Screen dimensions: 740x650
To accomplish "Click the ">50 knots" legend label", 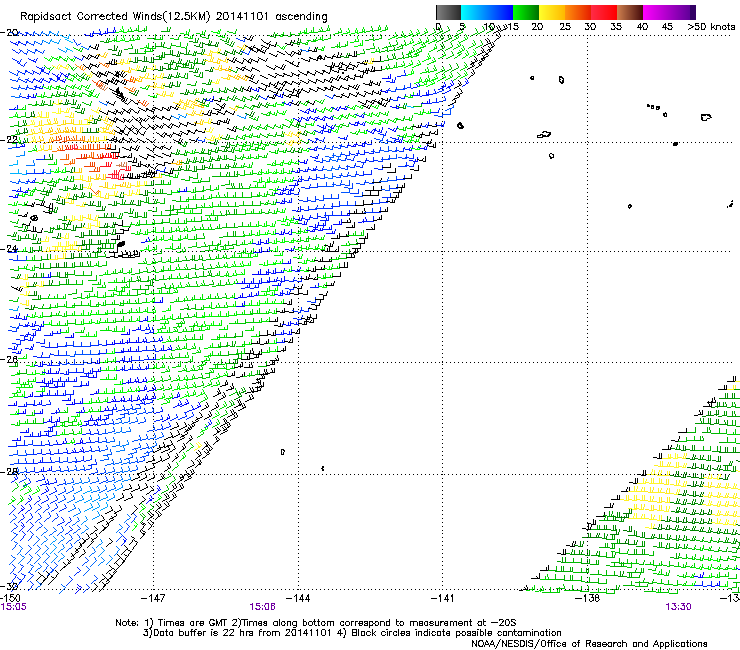I will pos(711,27).
